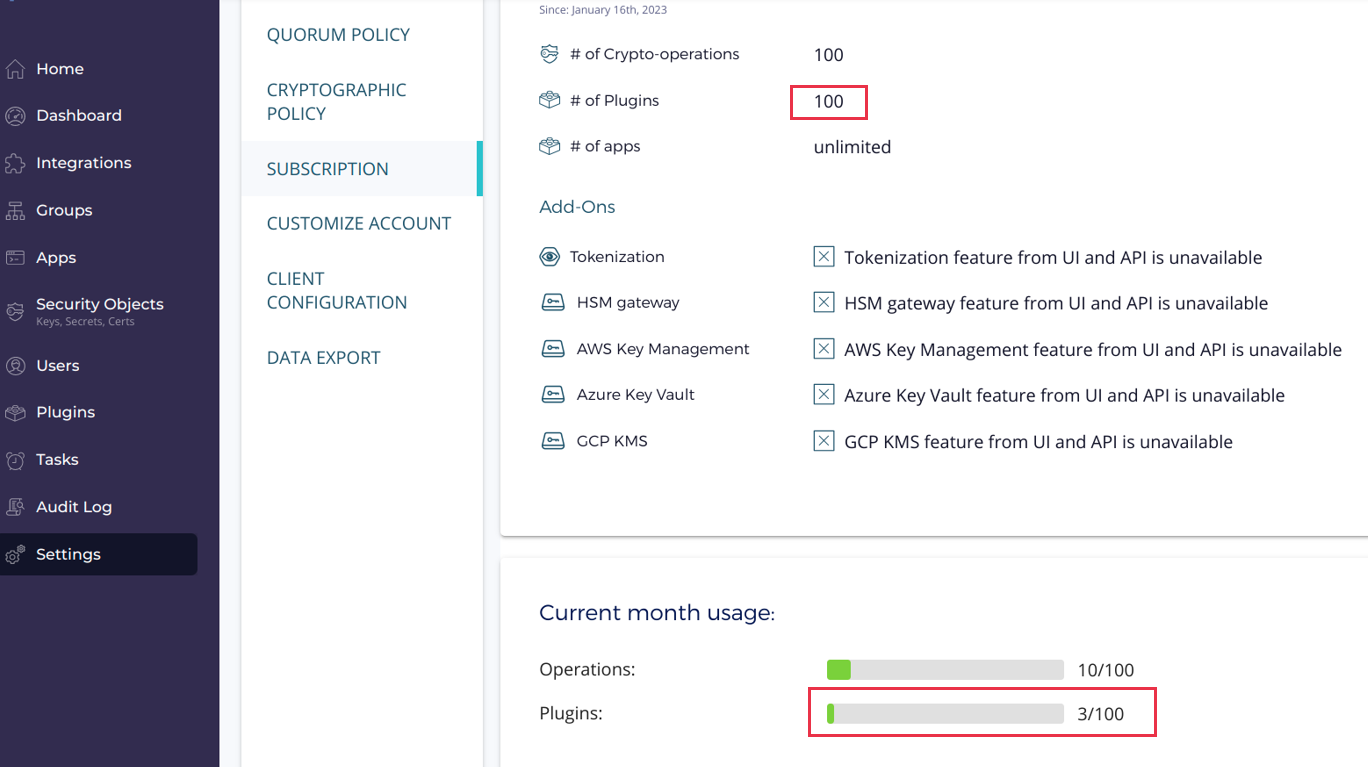Select the Users person icon
Viewport: 1368px width, 767px height.
point(15,366)
